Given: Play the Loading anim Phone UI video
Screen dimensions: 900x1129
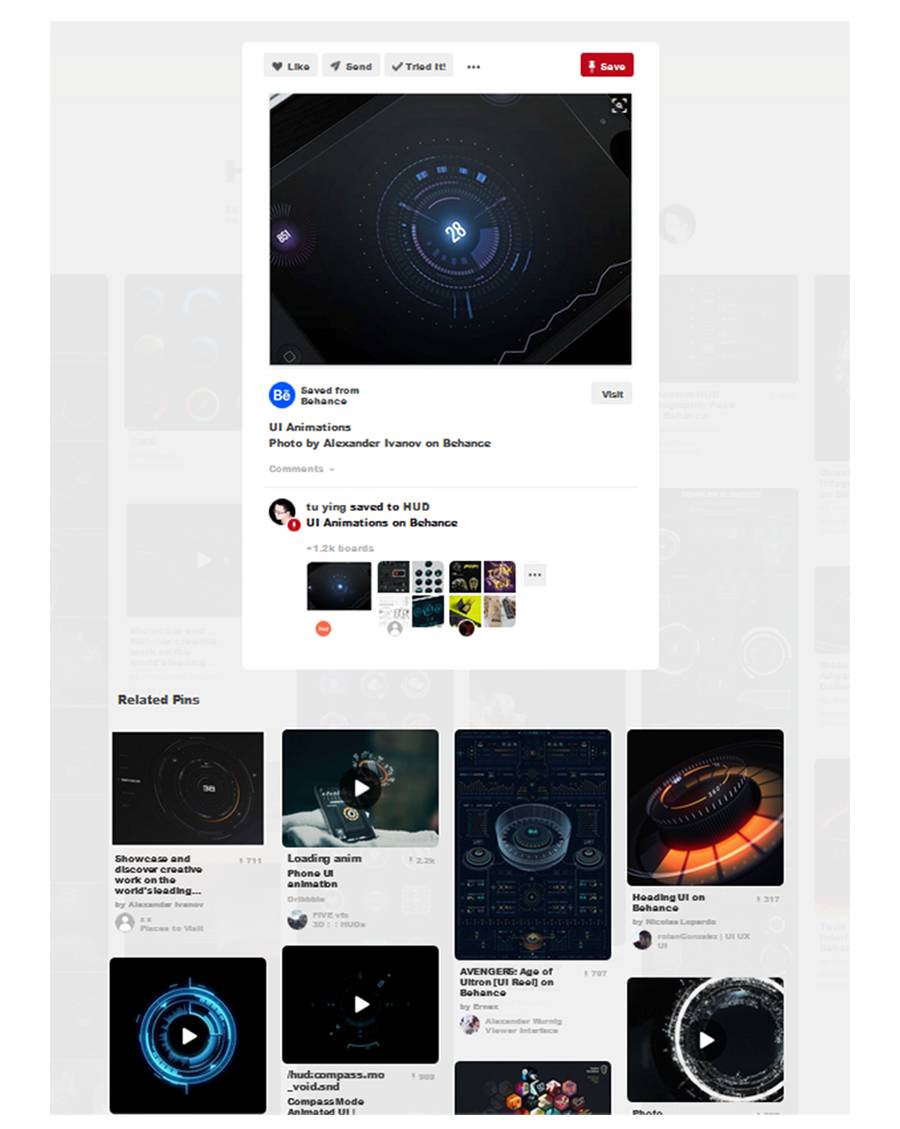Looking at the screenshot, I should [x=361, y=788].
